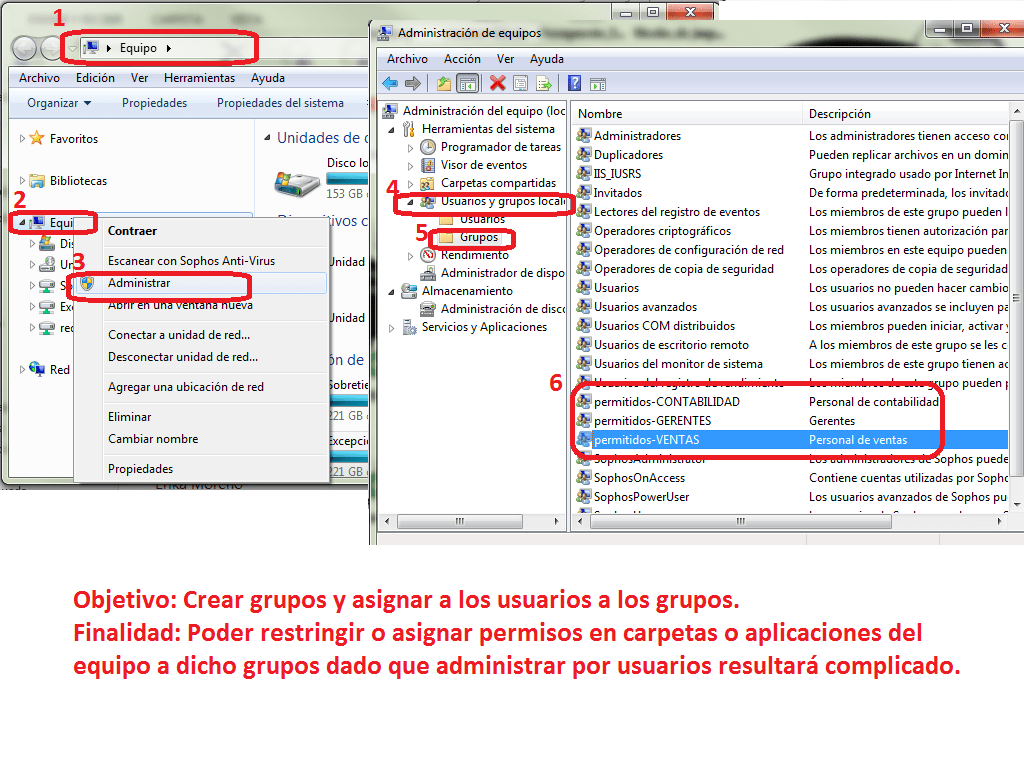
Task: Click the red delete X toolbar icon
Action: (496, 83)
